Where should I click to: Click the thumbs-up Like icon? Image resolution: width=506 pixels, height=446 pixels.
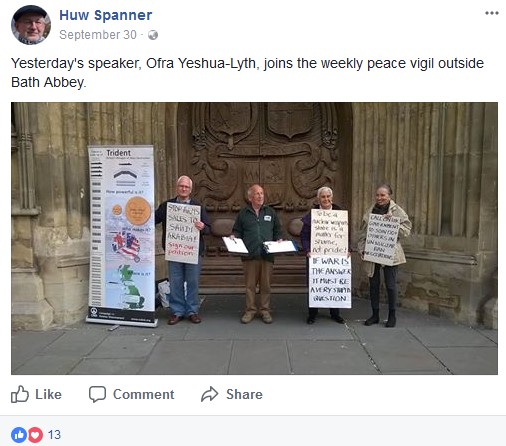tap(20, 394)
